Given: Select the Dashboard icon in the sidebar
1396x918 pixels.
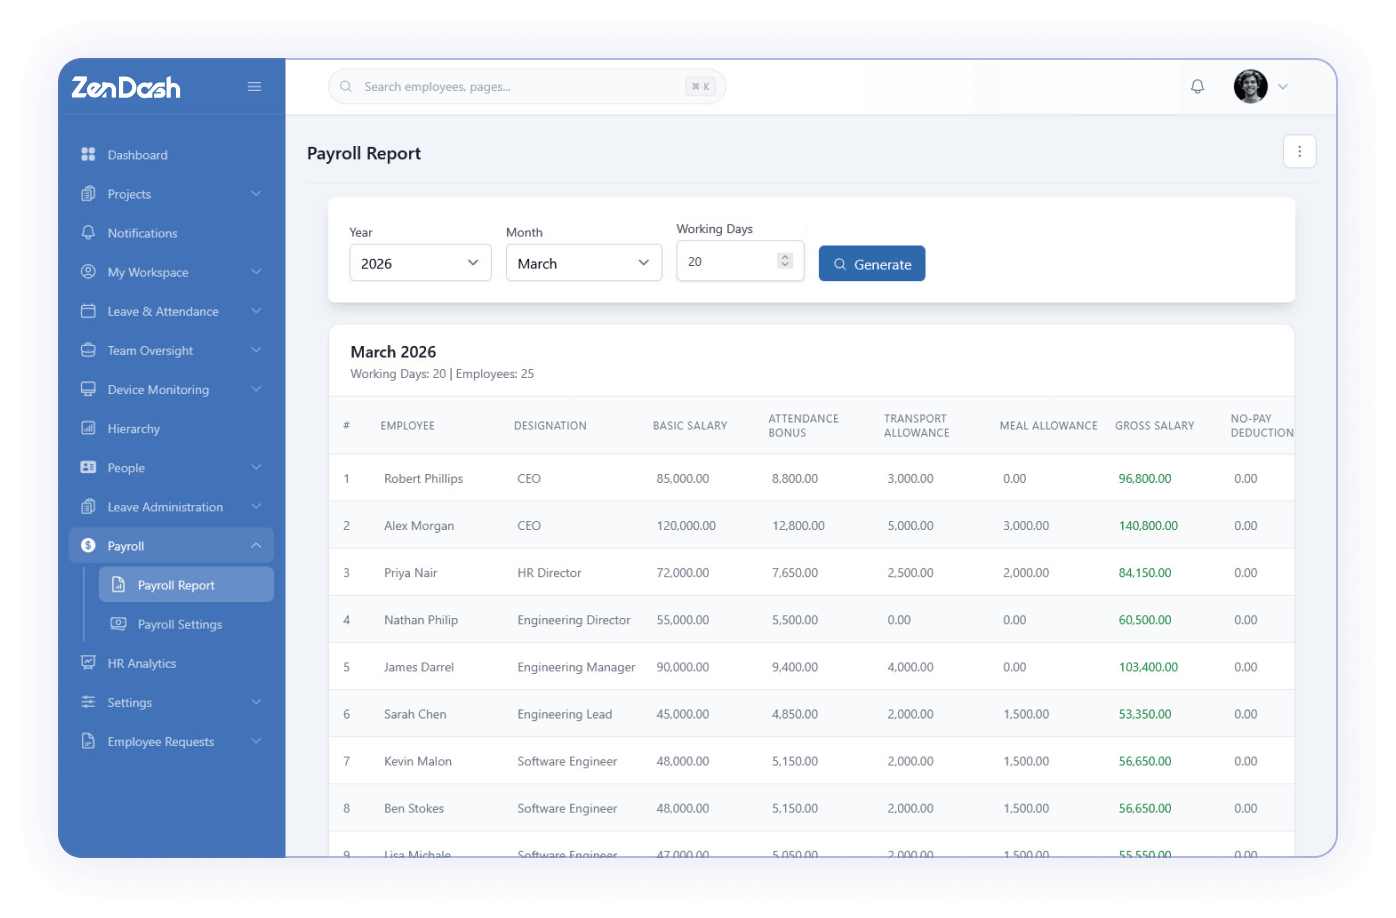Looking at the screenshot, I should [x=88, y=154].
